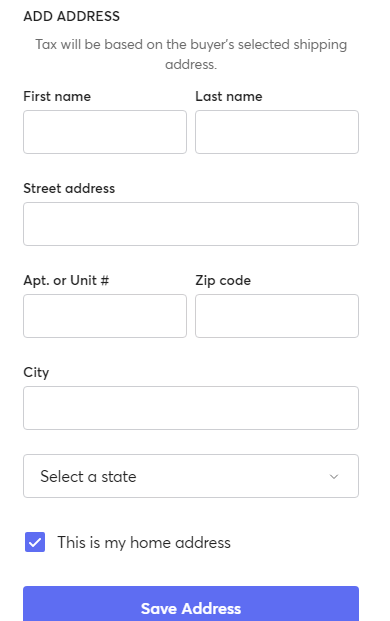Image resolution: width=390 pixels, height=621 pixels.
Task: Click the 'Last name' field label
Action: pos(229,96)
